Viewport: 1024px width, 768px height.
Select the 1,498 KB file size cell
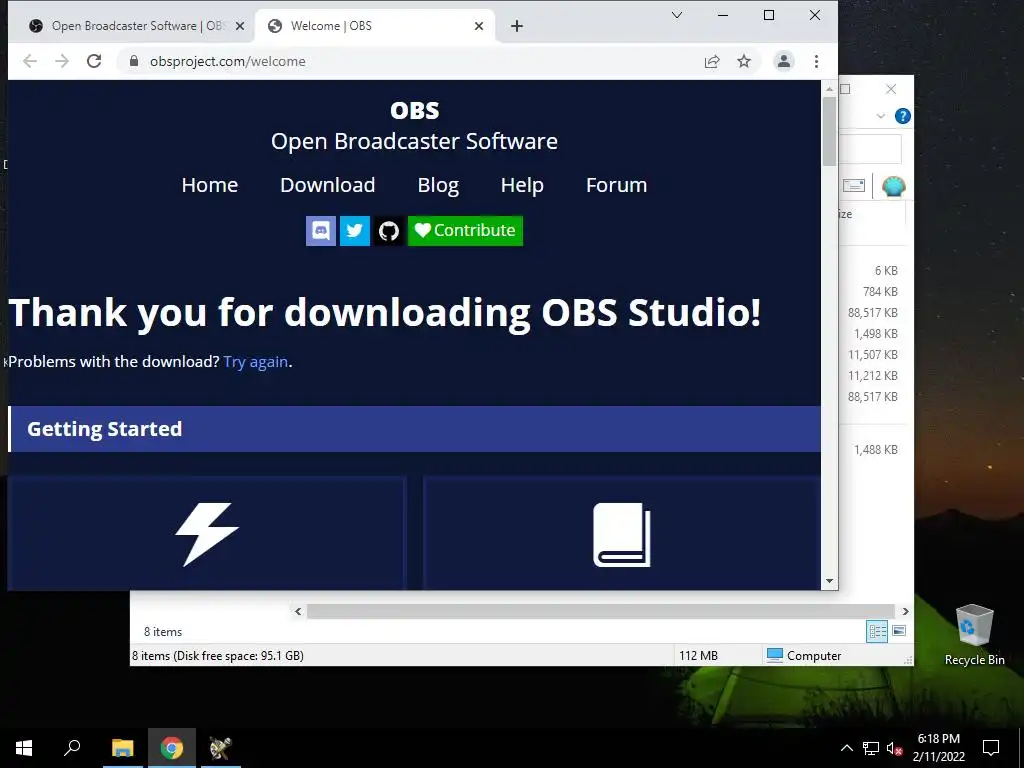click(x=875, y=334)
